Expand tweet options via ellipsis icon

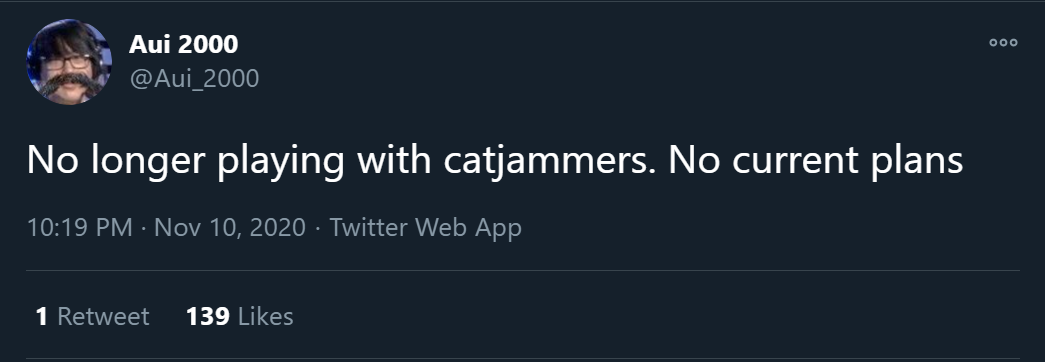(x=1003, y=43)
